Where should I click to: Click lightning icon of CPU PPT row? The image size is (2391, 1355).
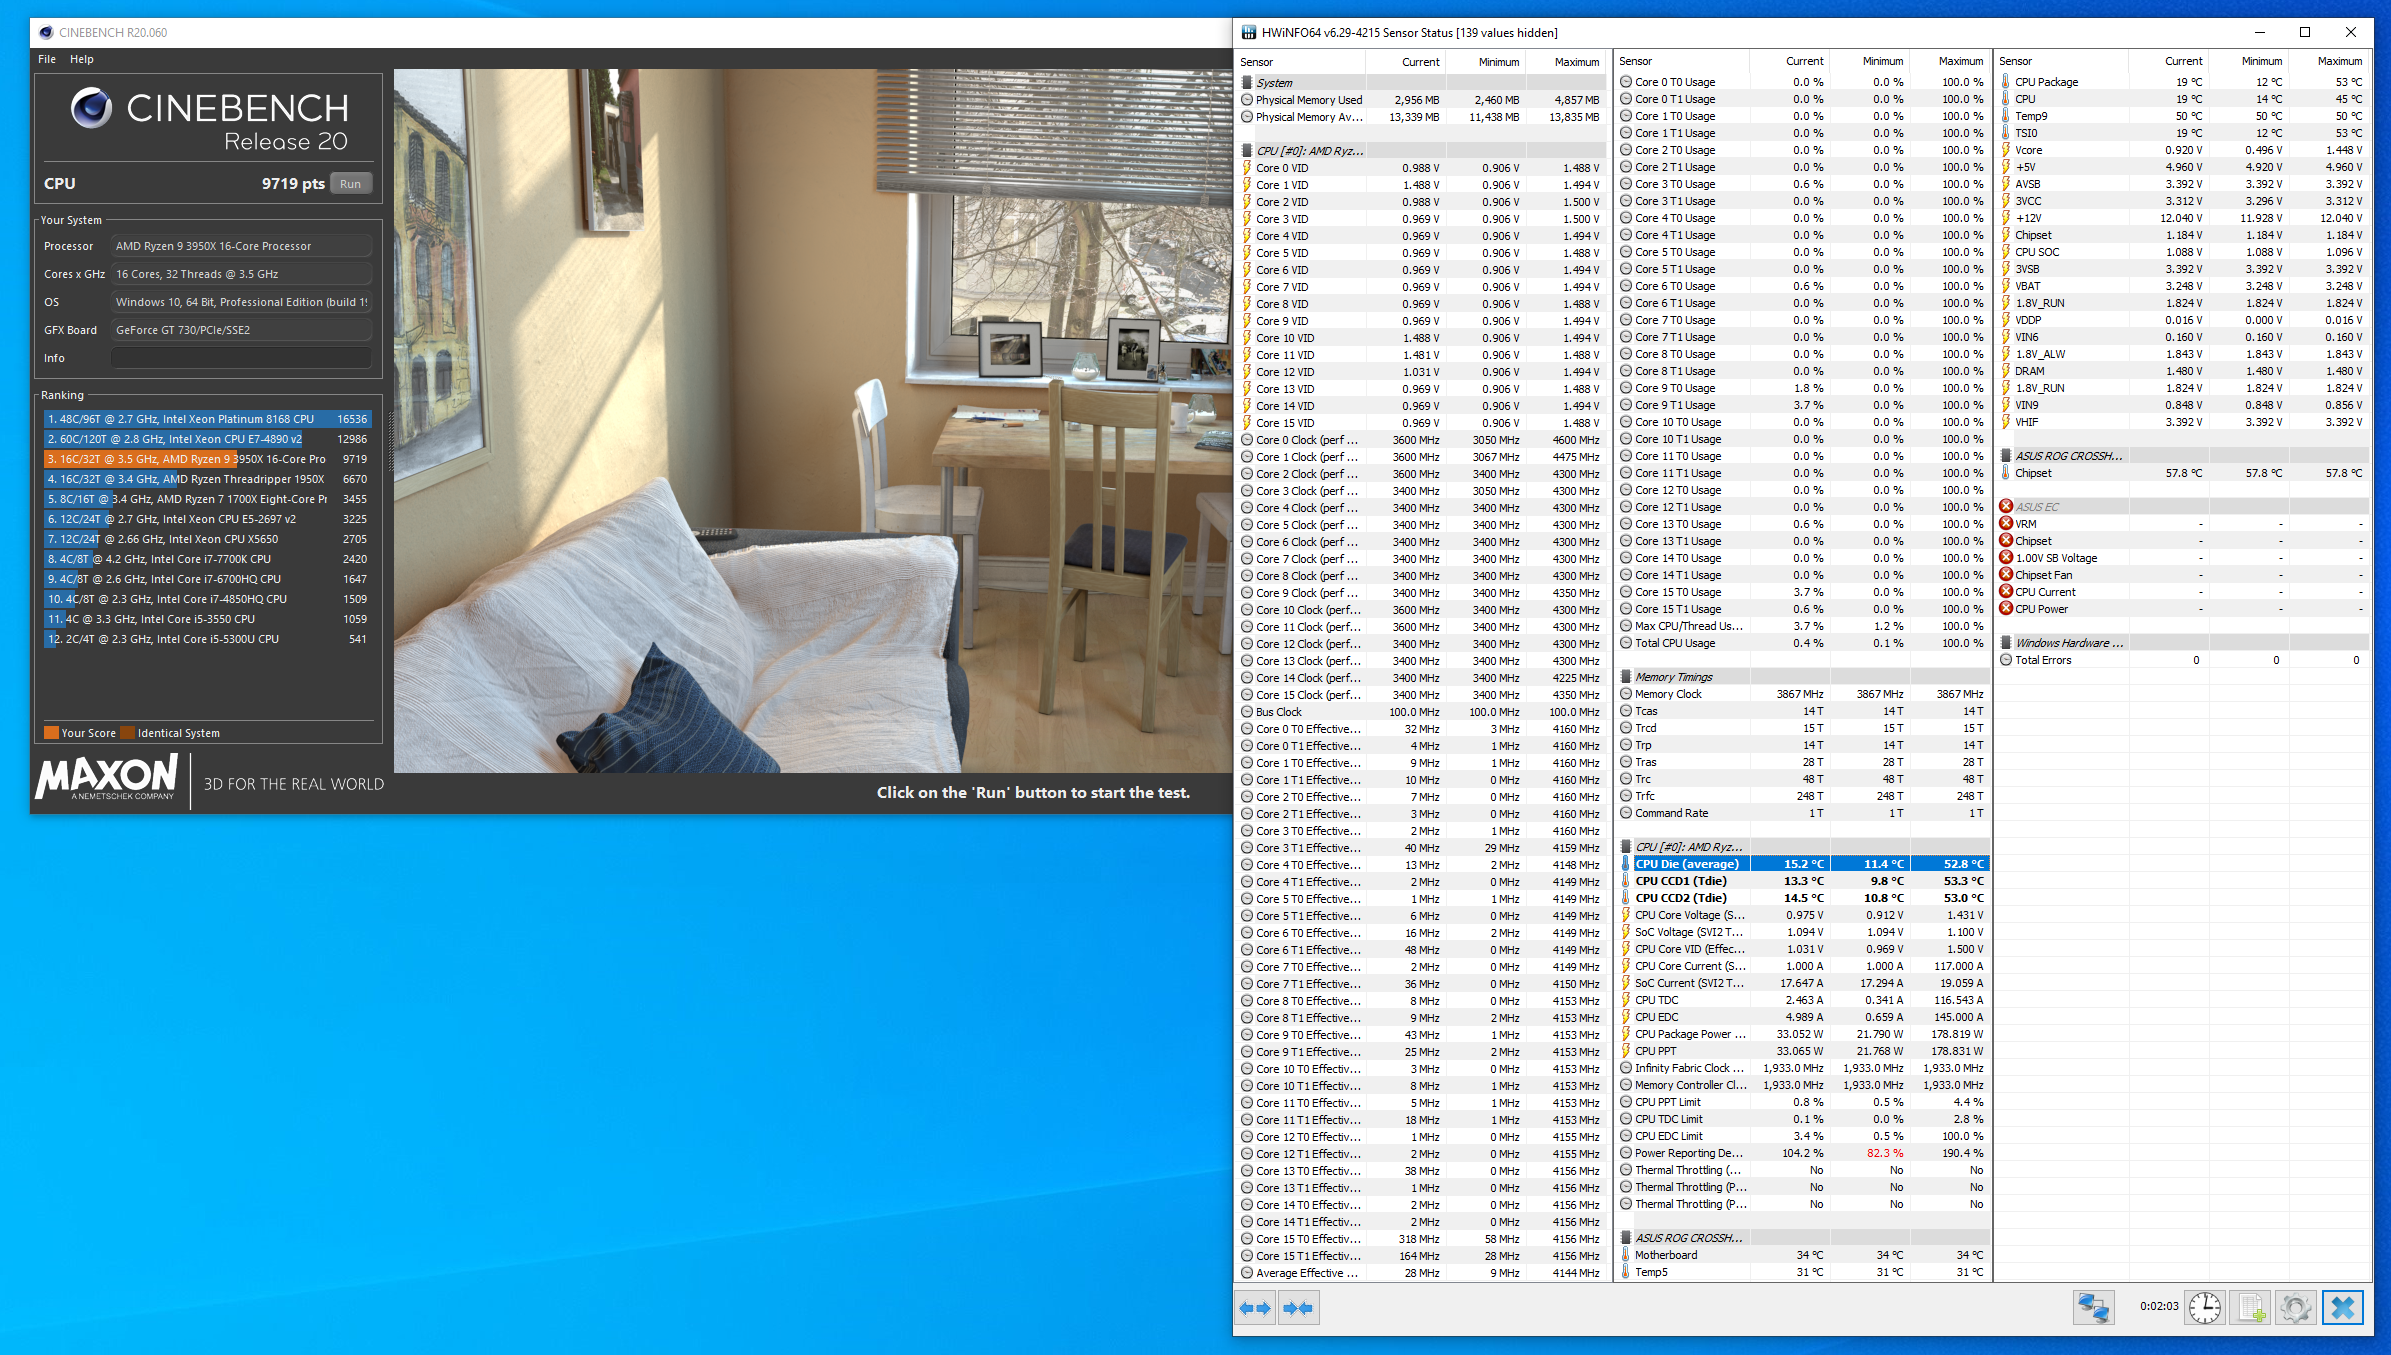[1626, 1051]
